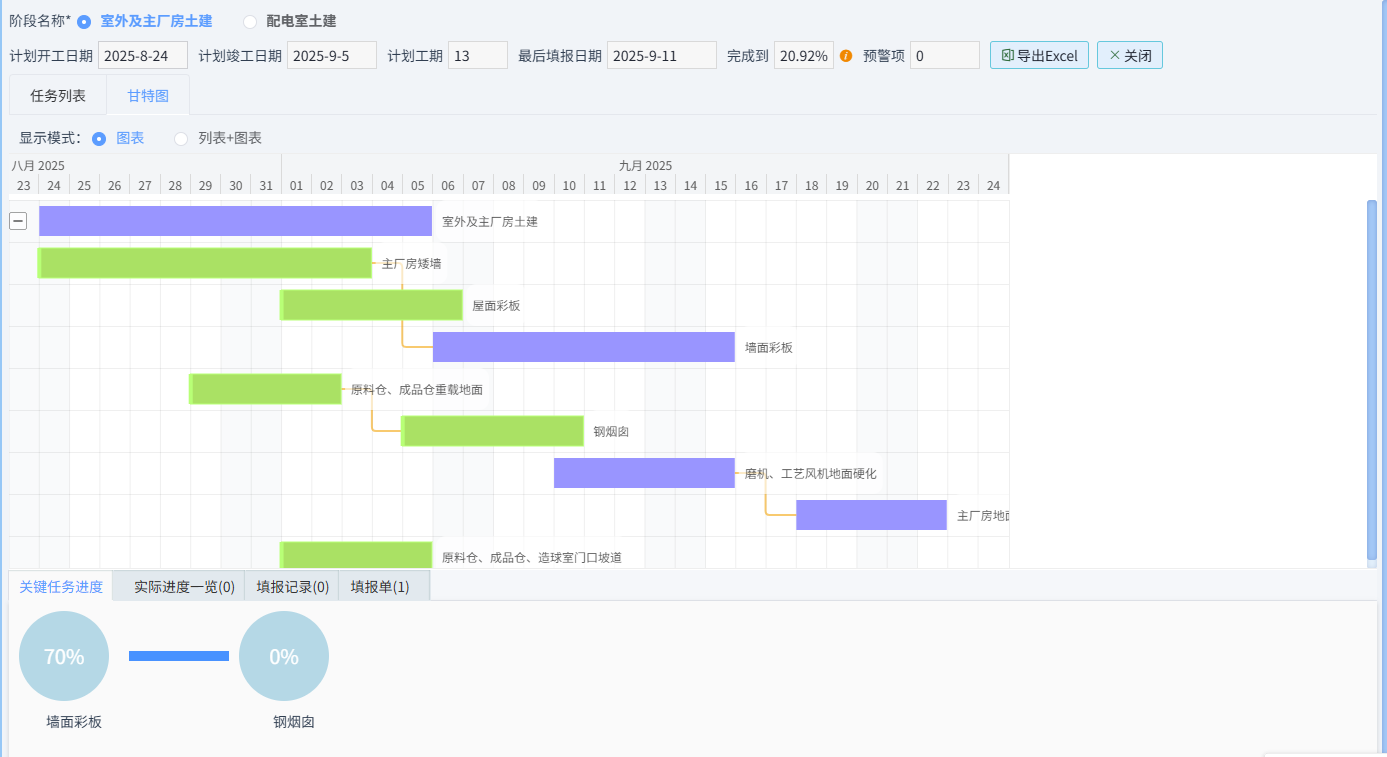Select the green 钢烟囱 Gantt bar

point(493,431)
